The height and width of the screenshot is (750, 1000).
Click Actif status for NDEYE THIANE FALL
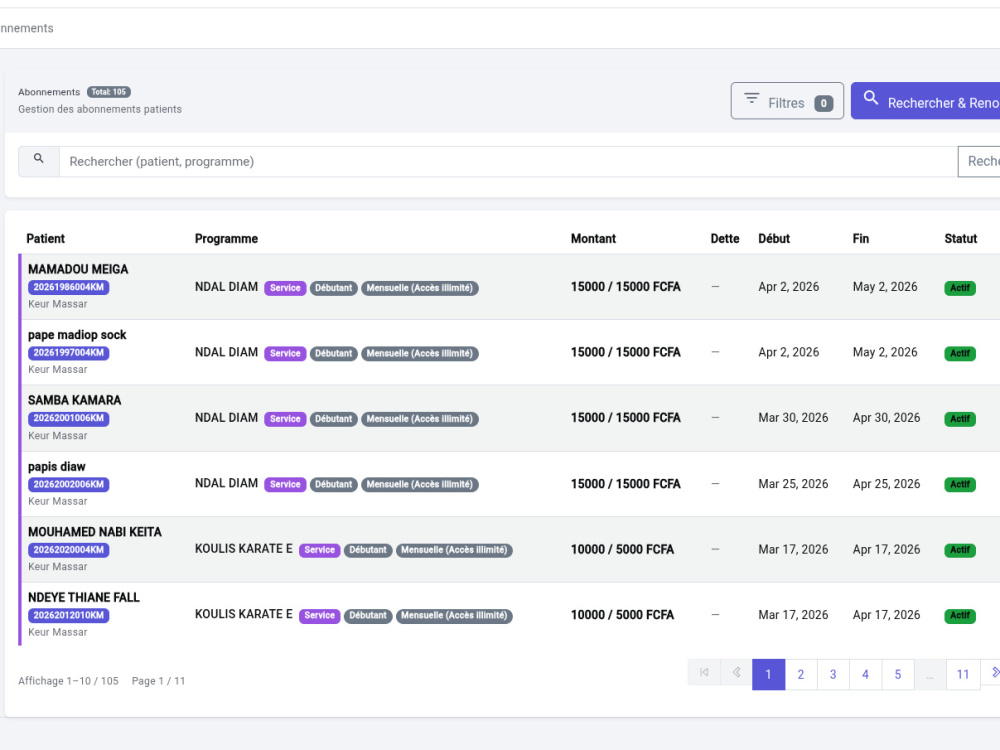tap(960, 615)
